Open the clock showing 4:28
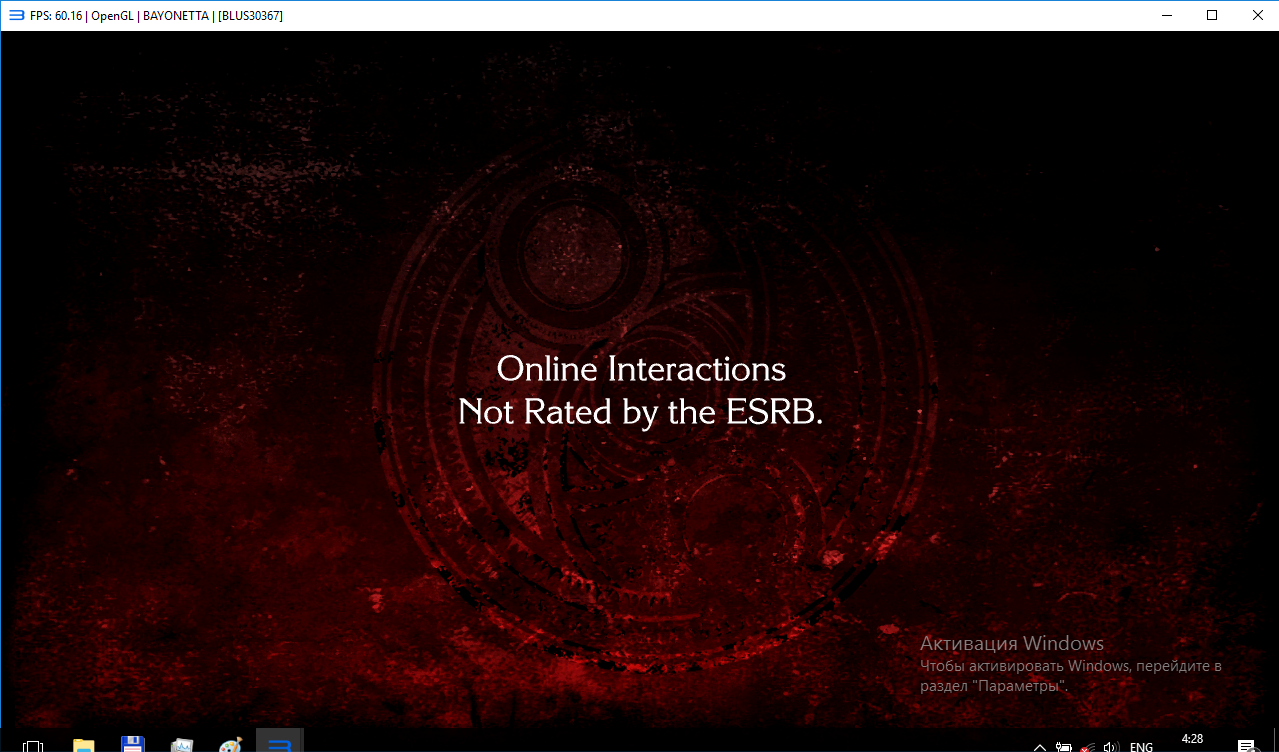 [1192, 740]
